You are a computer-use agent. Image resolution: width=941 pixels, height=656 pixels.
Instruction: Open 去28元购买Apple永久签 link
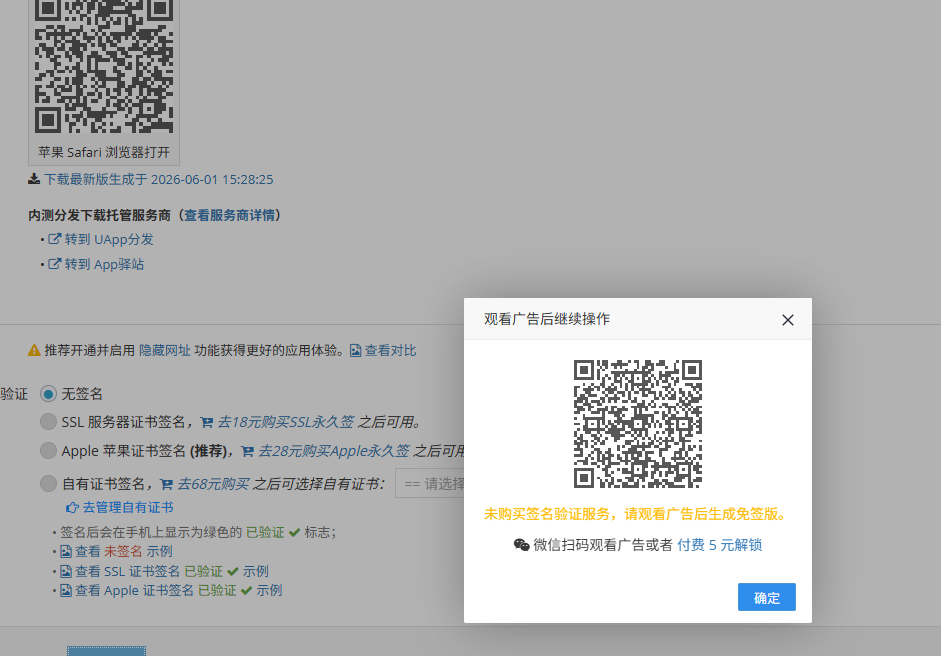click(x=333, y=451)
